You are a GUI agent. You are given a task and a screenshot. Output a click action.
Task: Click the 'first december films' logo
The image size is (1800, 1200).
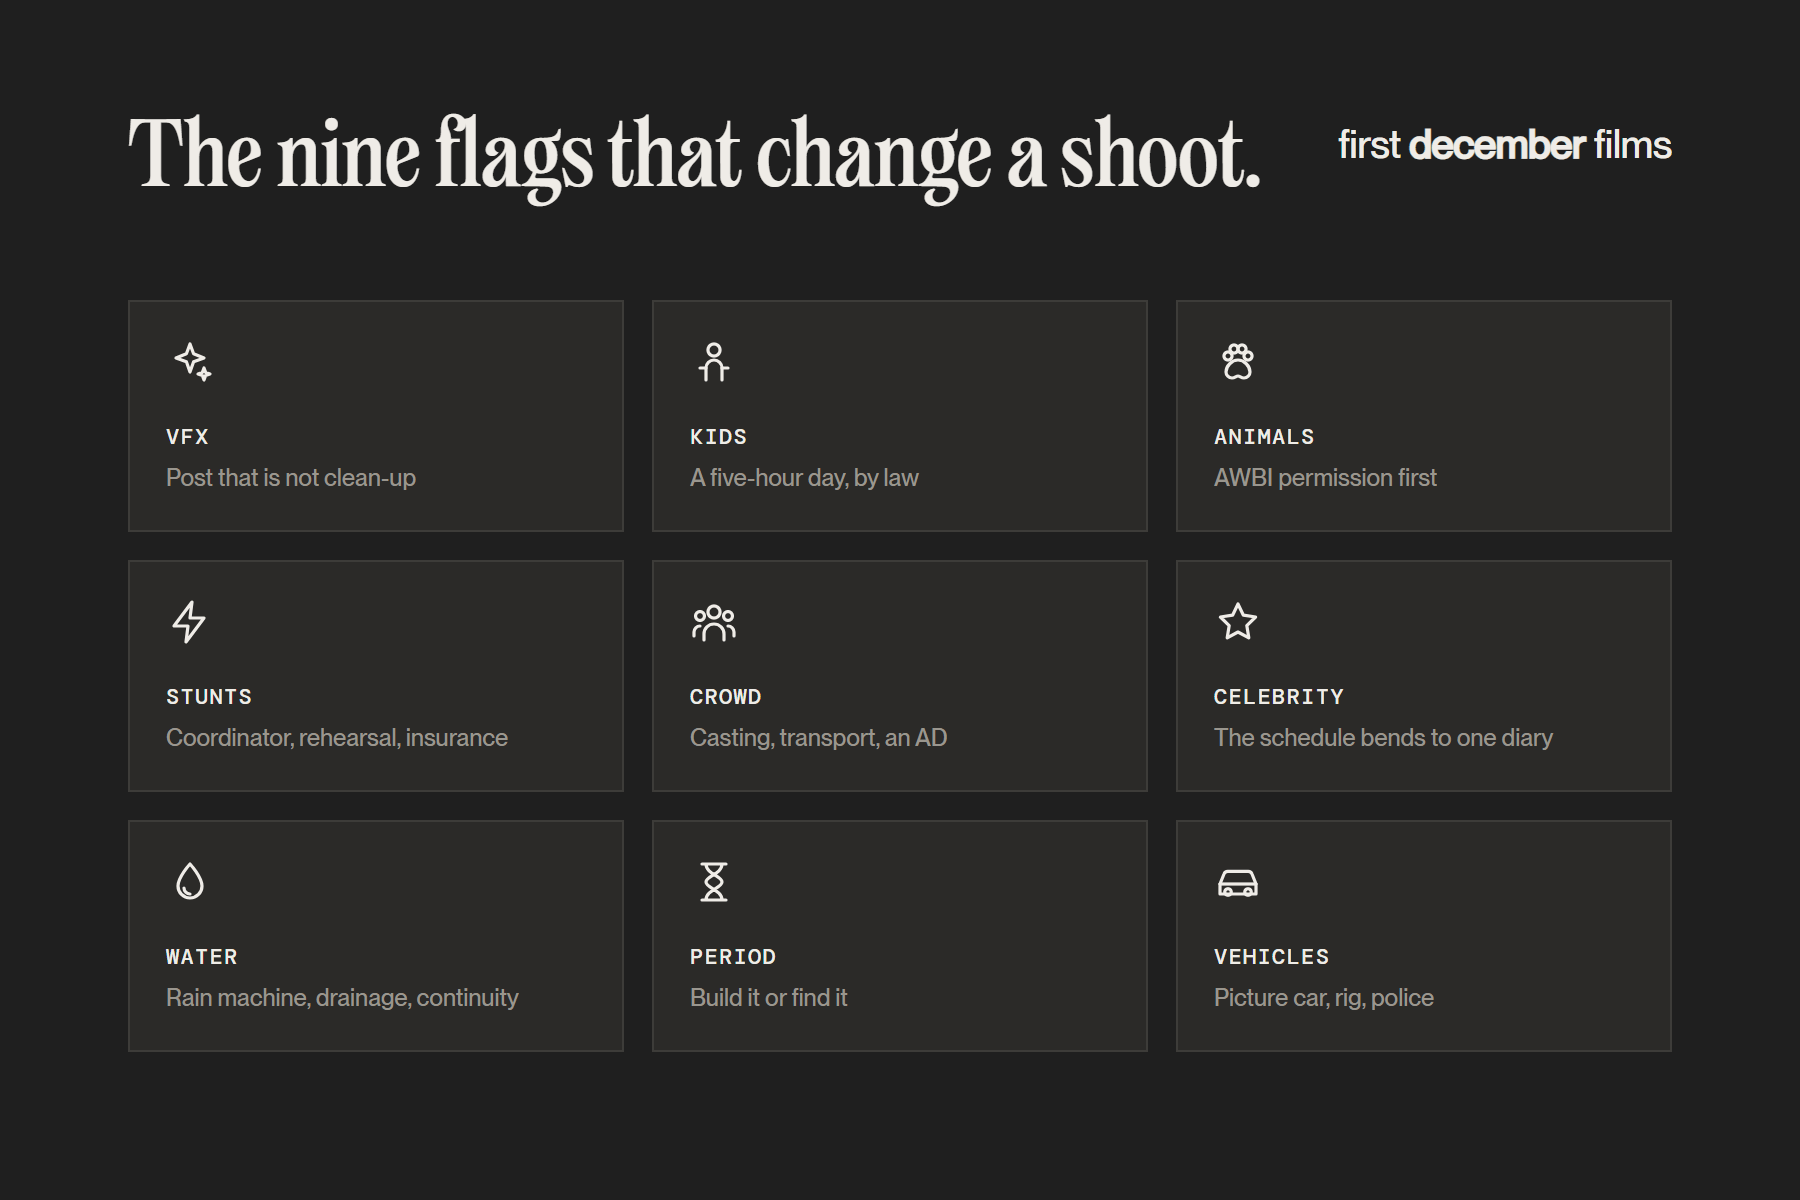[x=1505, y=145]
